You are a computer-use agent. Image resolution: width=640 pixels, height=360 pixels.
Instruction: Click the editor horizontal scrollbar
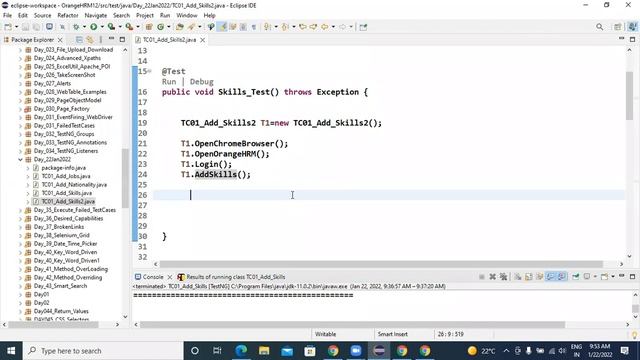[x=381, y=264]
